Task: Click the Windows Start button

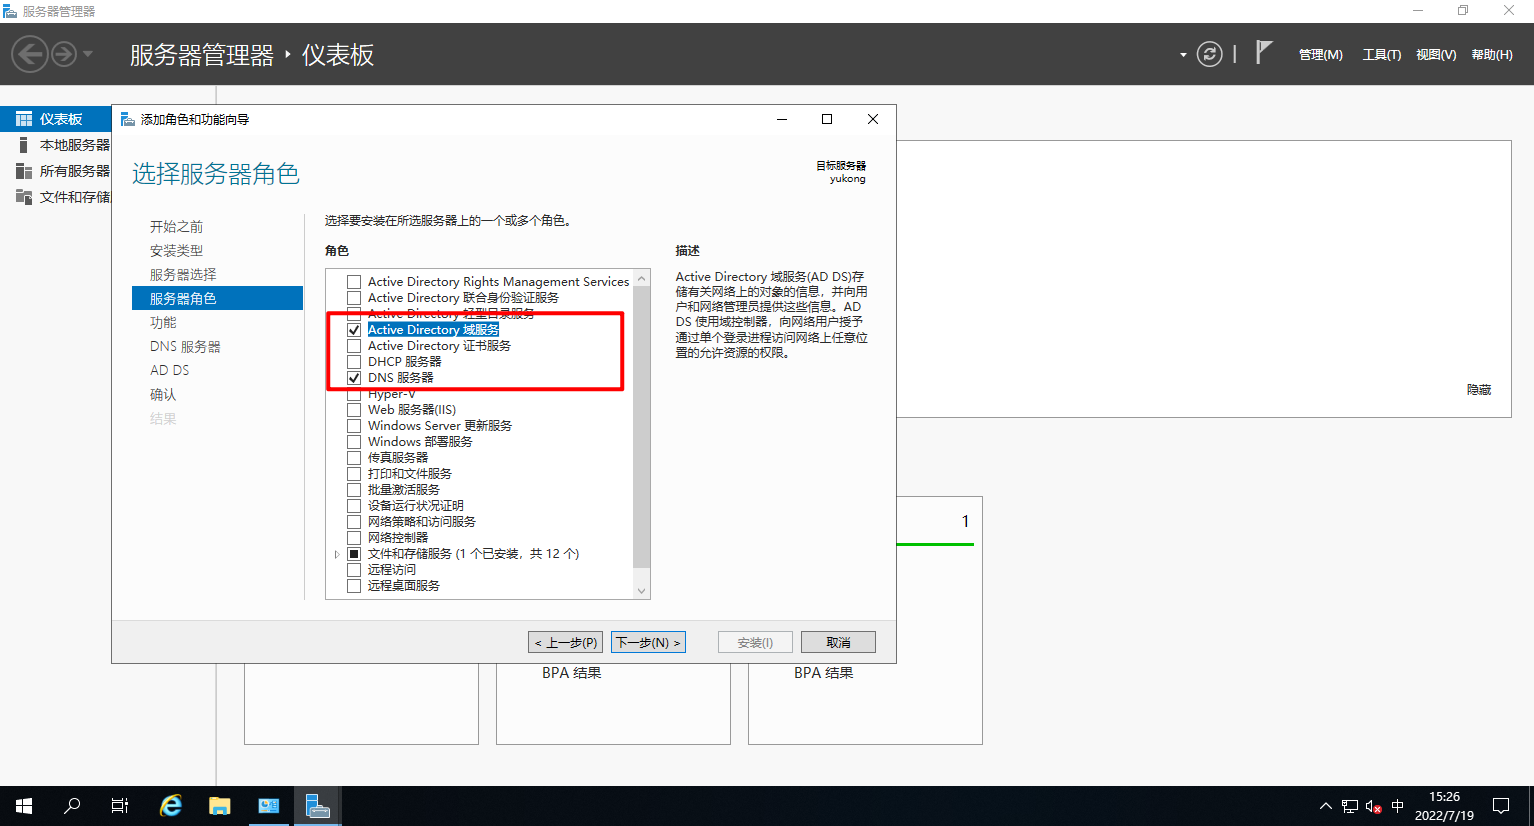Action: [x=24, y=805]
